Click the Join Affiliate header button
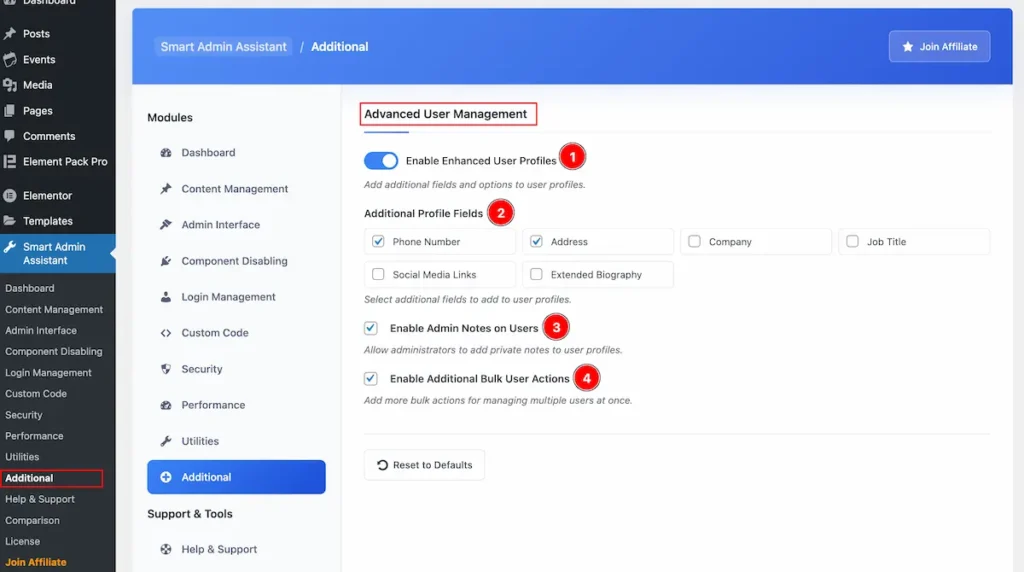The image size is (1024, 572). [939, 46]
